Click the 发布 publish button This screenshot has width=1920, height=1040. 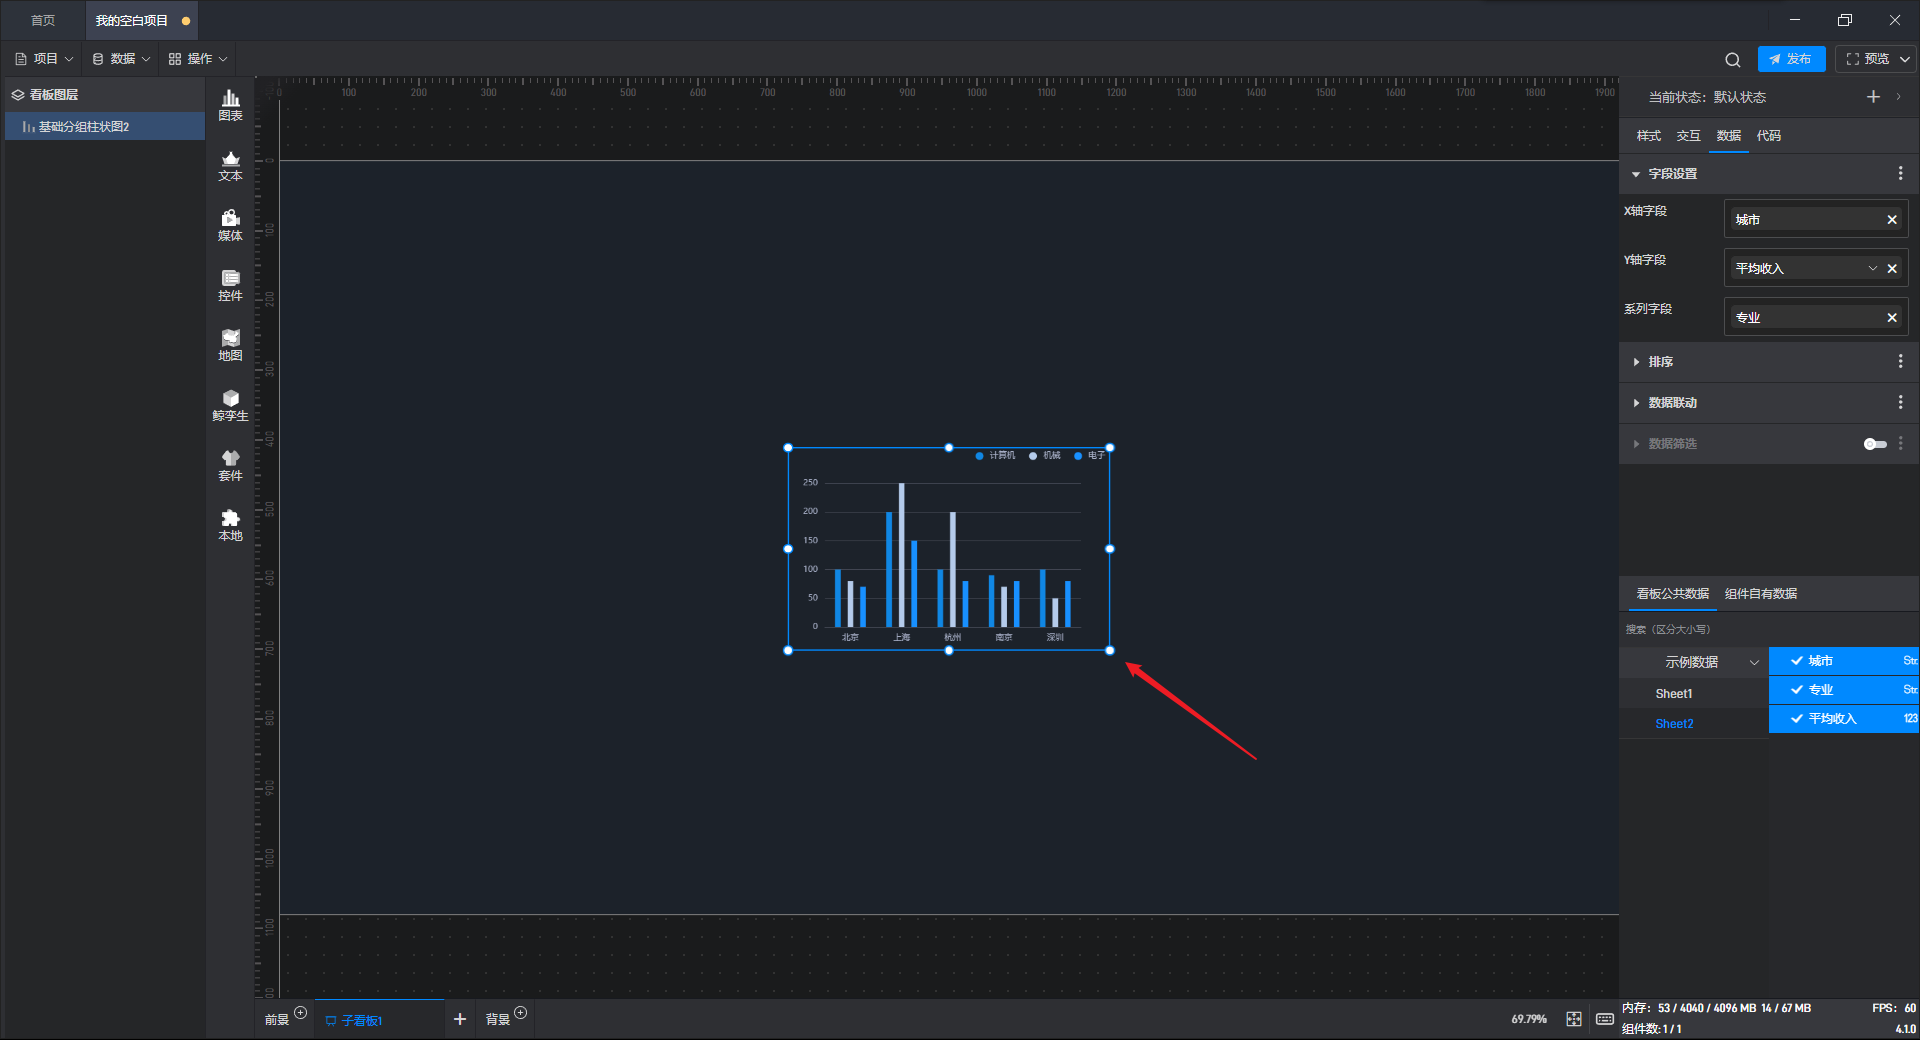[x=1791, y=59]
